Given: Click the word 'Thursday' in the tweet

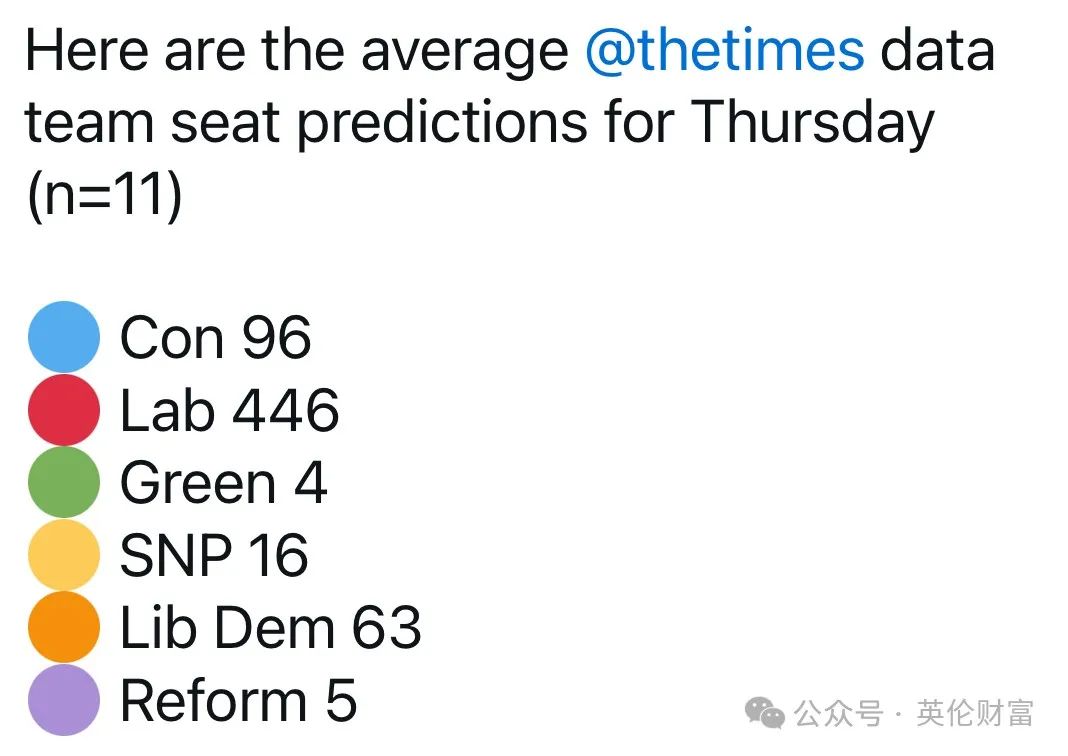Looking at the screenshot, I should pyautogui.click(x=812, y=123).
